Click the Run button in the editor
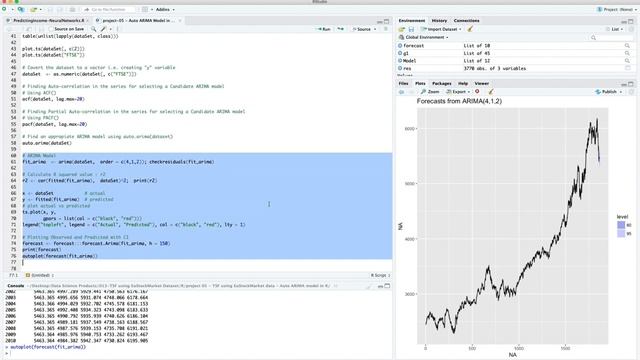 [324, 29]
